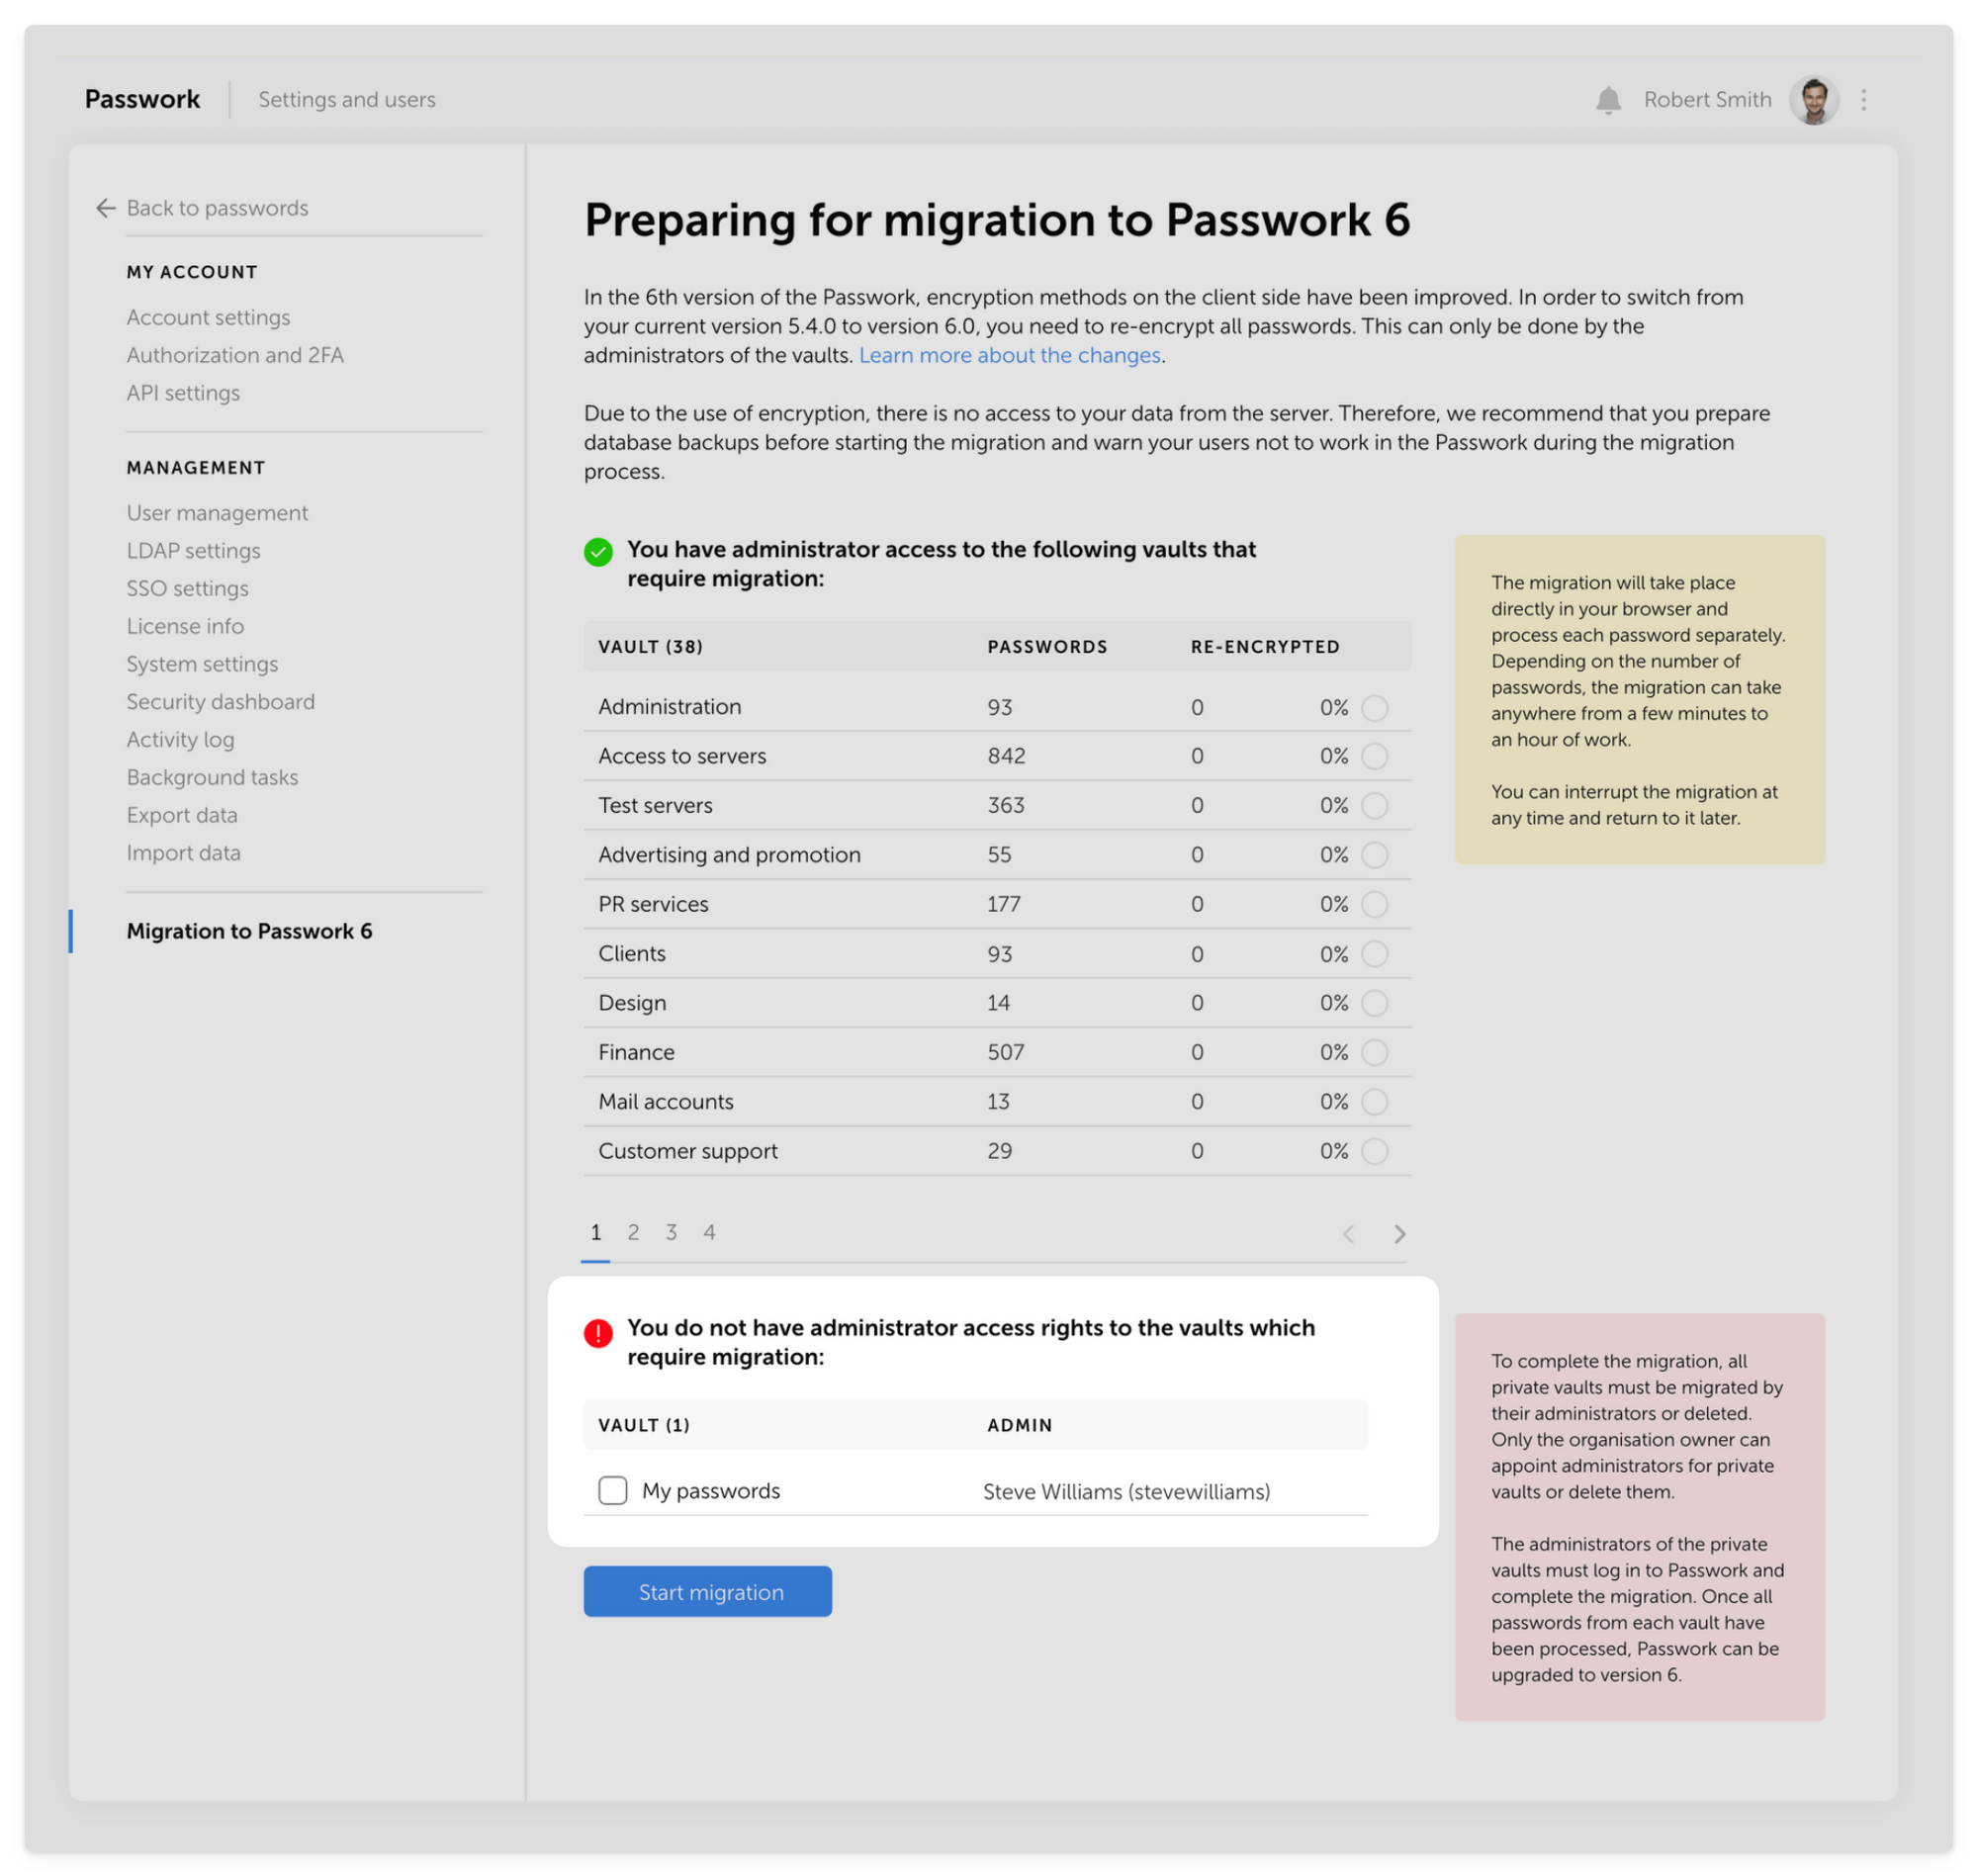Viewport: 1978px width, 1876px height.
Task: Open page 4 of the vault list
Action: click(709, 1233)
